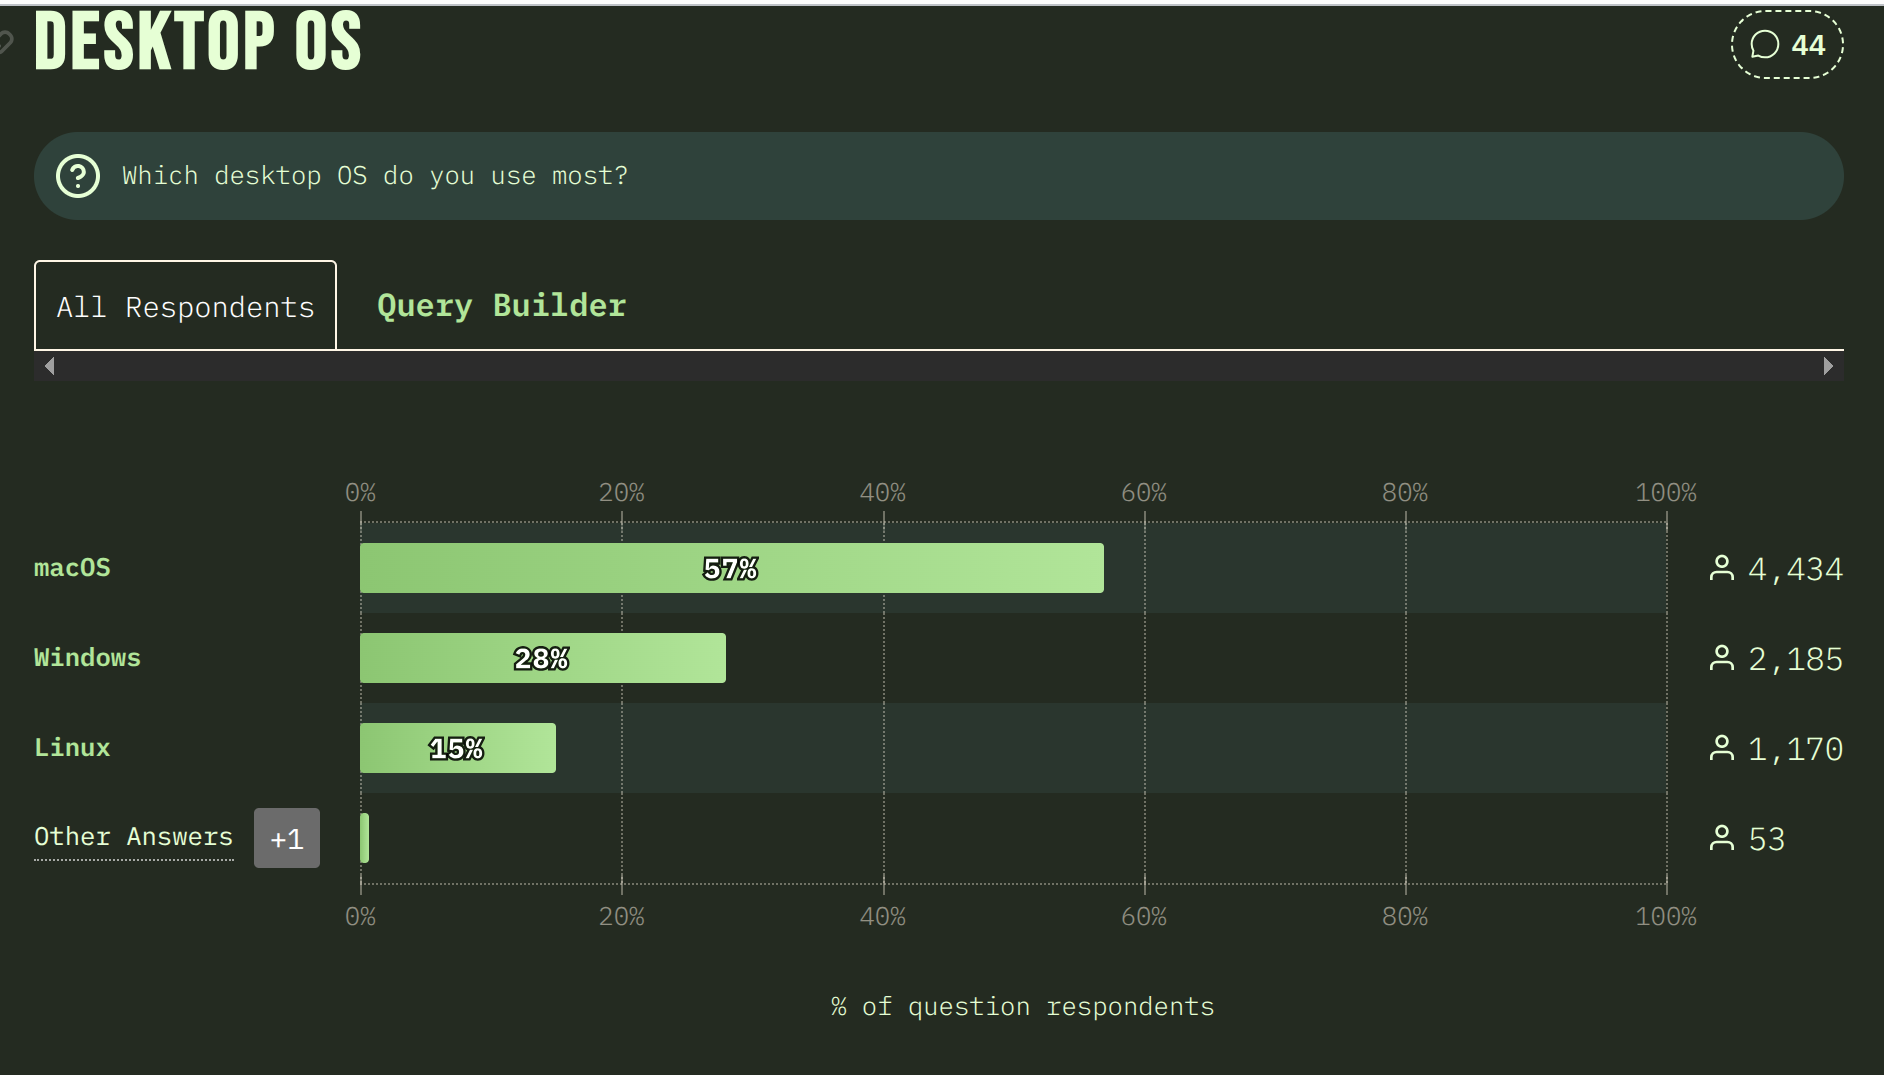Click the 2,185 respondent count
This screenshot has width=1884, height=1075.
click(x=1795, y=659)
